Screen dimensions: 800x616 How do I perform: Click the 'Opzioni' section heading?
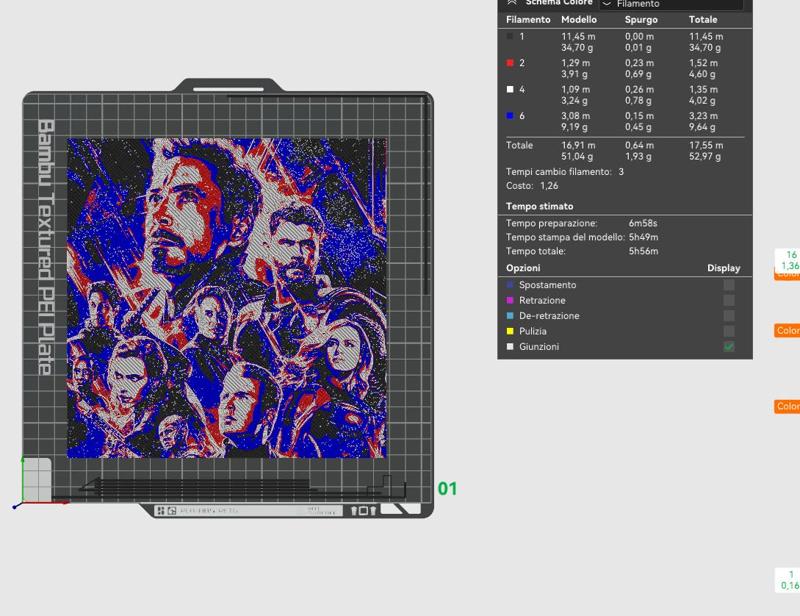pyautogui.click(x=523, y=268)
